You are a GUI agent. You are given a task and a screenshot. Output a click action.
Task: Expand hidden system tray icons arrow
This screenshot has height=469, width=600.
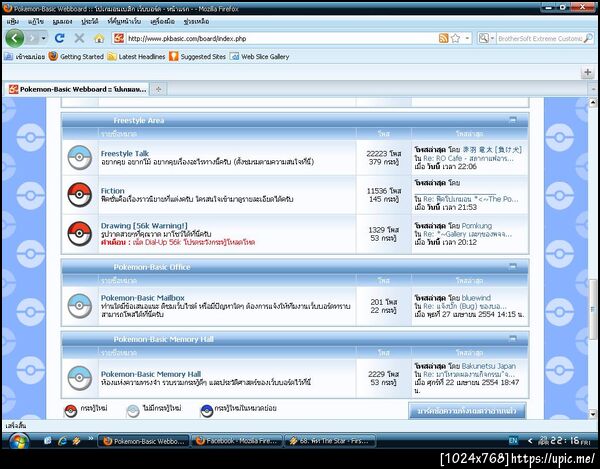[530, 441]
